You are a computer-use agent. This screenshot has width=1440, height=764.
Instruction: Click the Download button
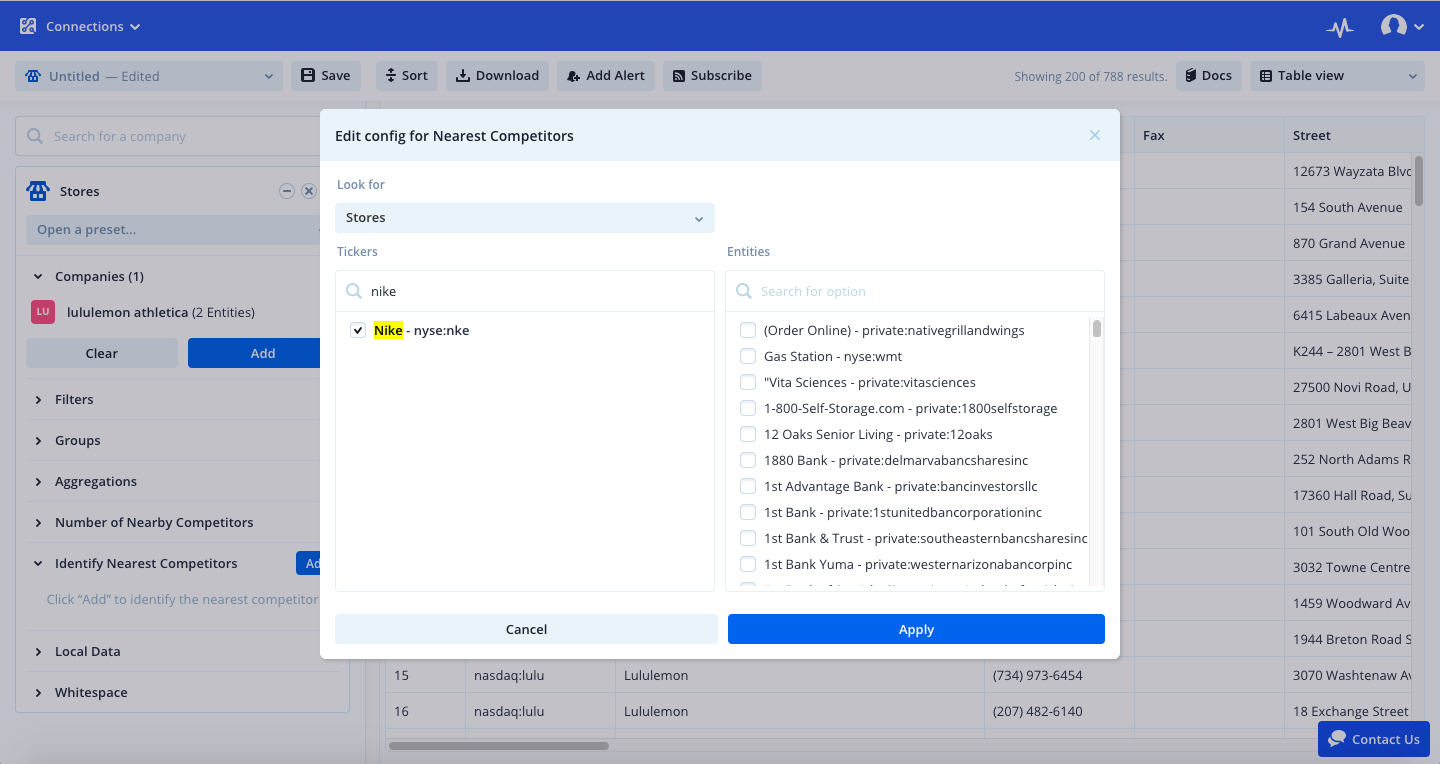(x=497, y=76)
